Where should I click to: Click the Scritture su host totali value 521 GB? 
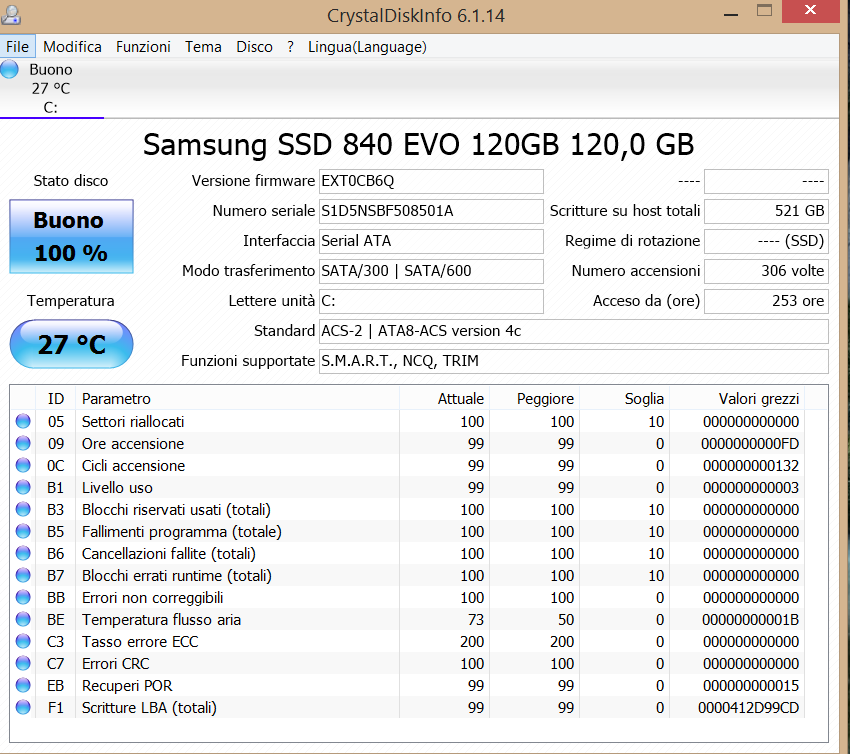tap(766, 211)
